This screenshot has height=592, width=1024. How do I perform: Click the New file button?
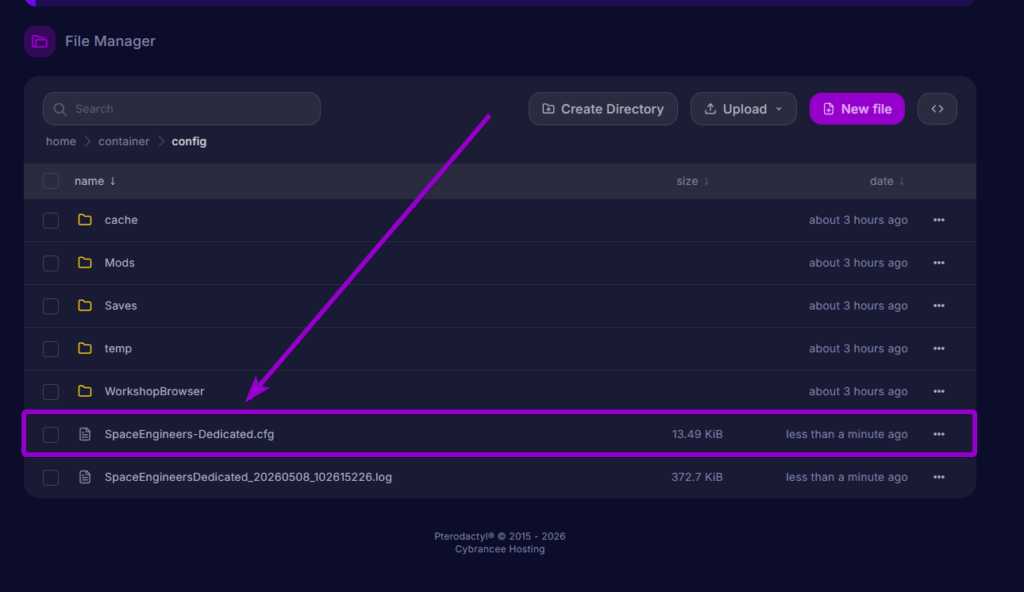[x=857, y=109]
